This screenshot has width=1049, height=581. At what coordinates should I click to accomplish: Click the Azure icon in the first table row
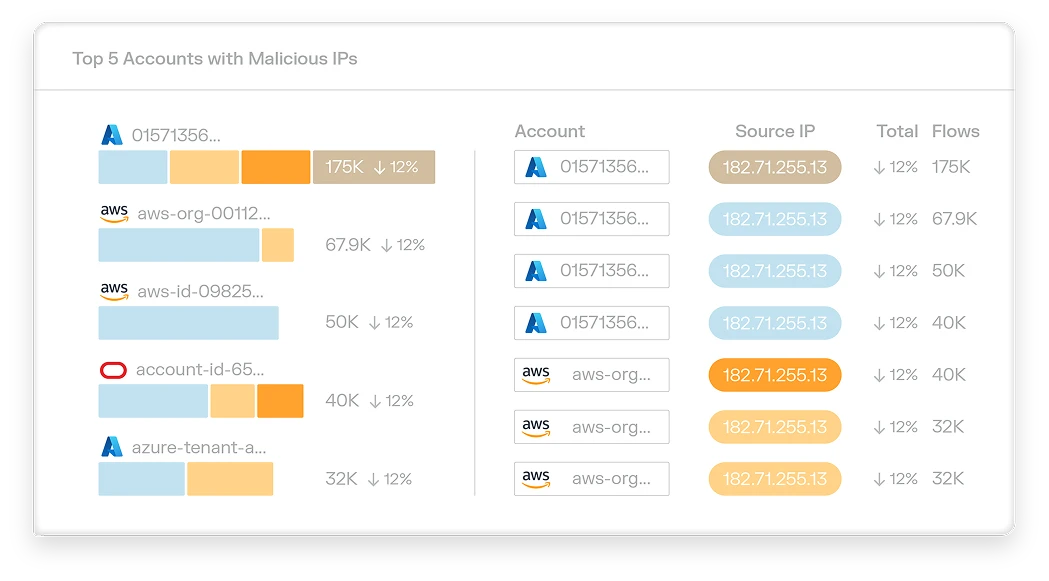pos(536,167)
